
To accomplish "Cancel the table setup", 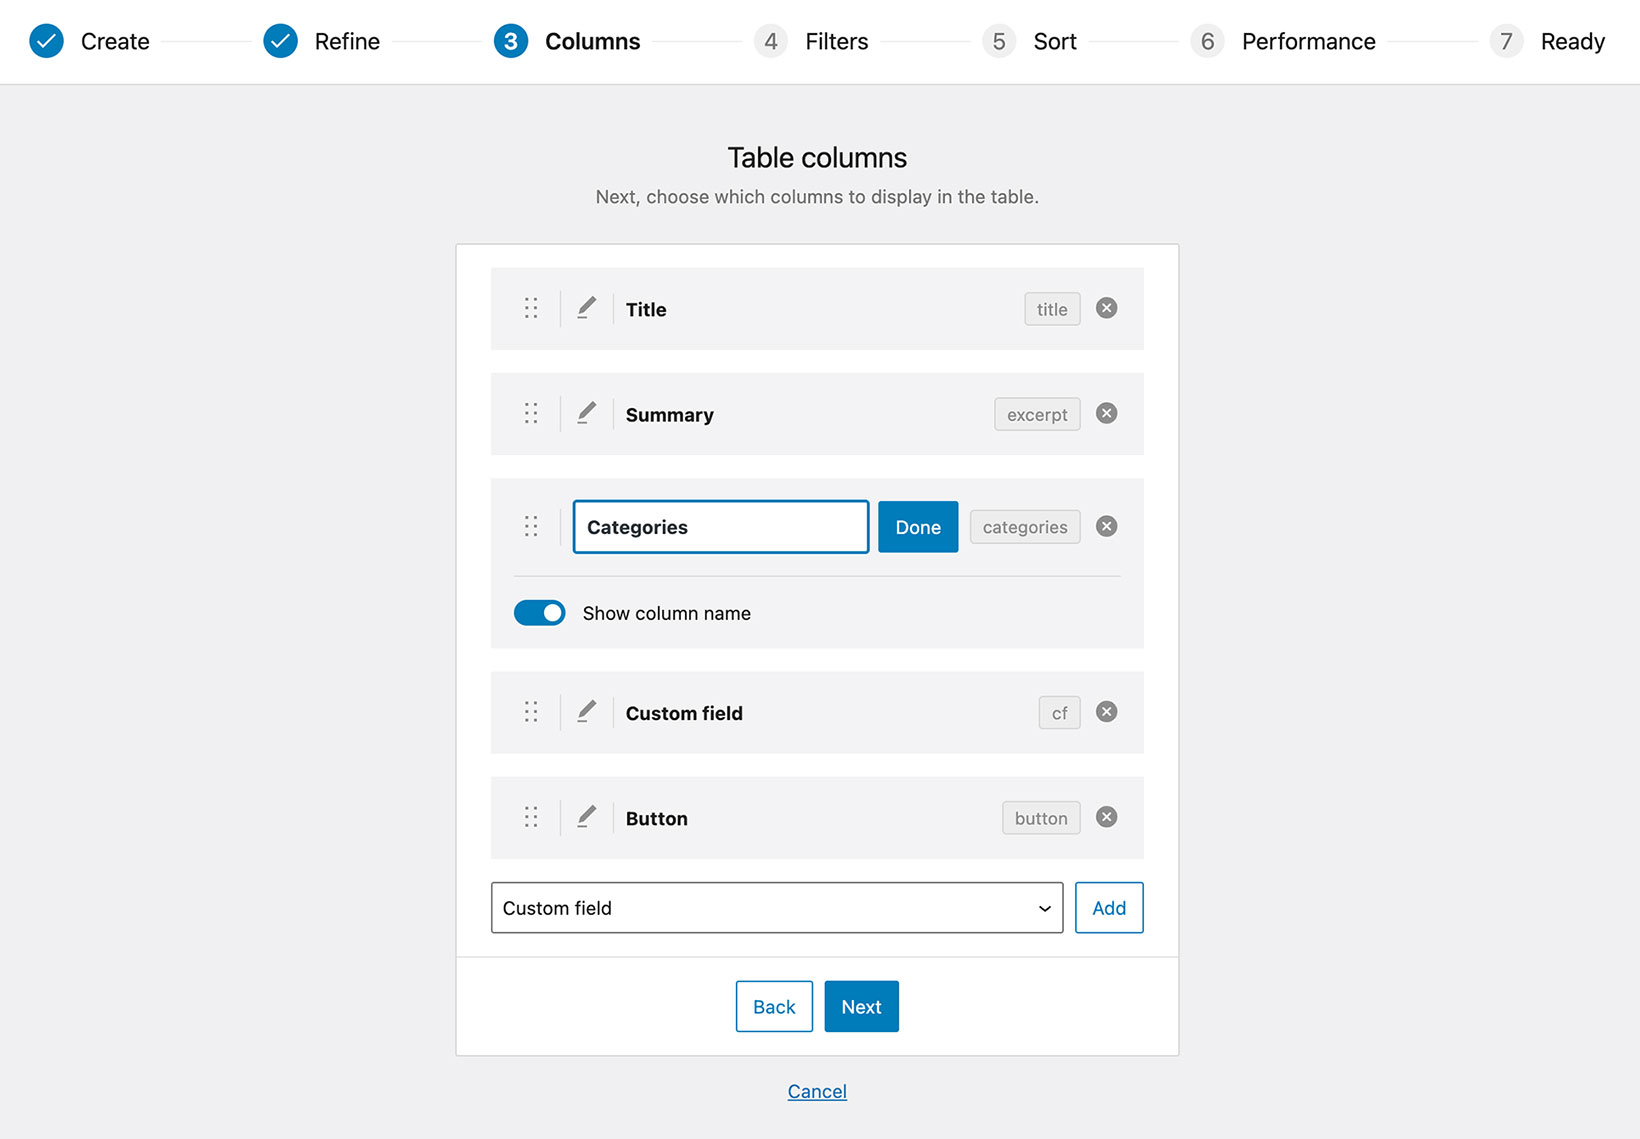I will [816, 1090].
